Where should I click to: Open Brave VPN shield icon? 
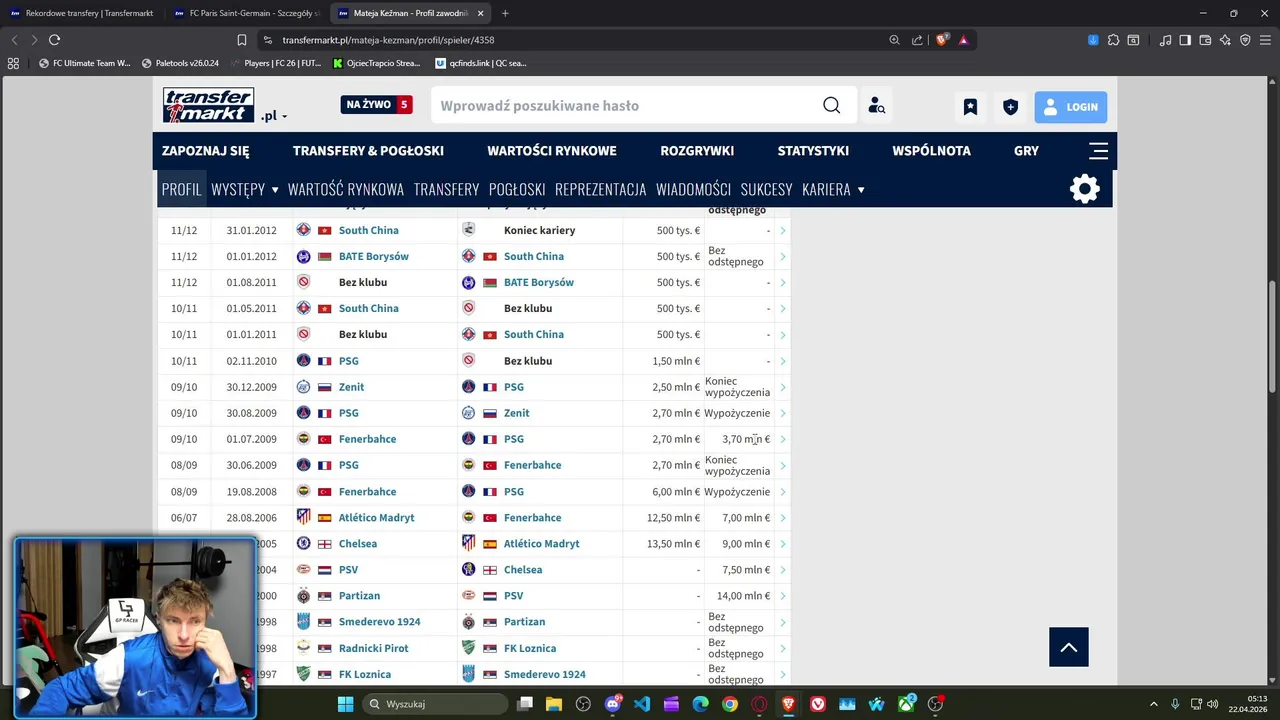pyautogui.click(x=1245, y=40)
